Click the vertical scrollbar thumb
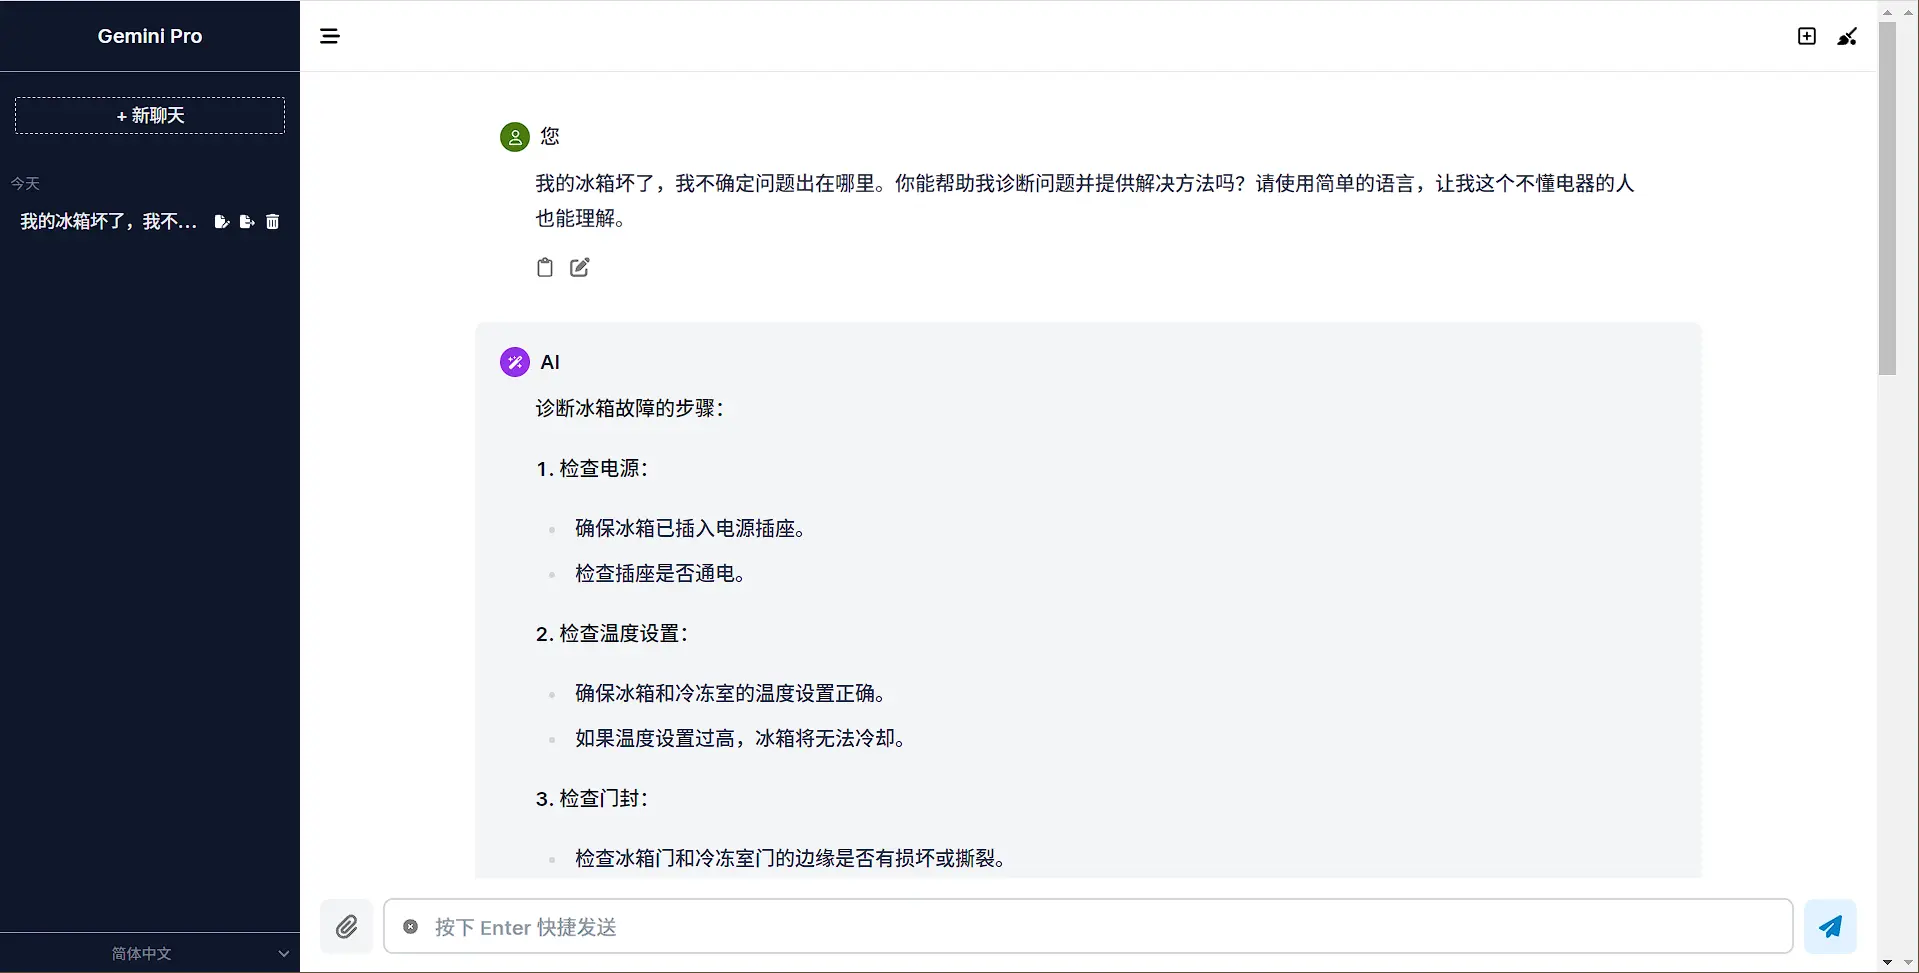Viewport: 1919px width, 973px height. click(1887, 200)
